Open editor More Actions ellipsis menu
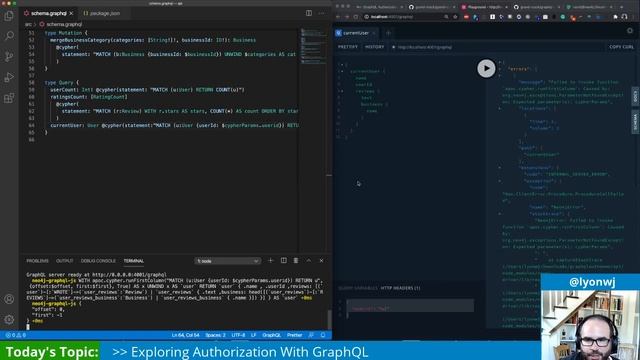This screenshot has height=360, width=640. pos(322,13)
